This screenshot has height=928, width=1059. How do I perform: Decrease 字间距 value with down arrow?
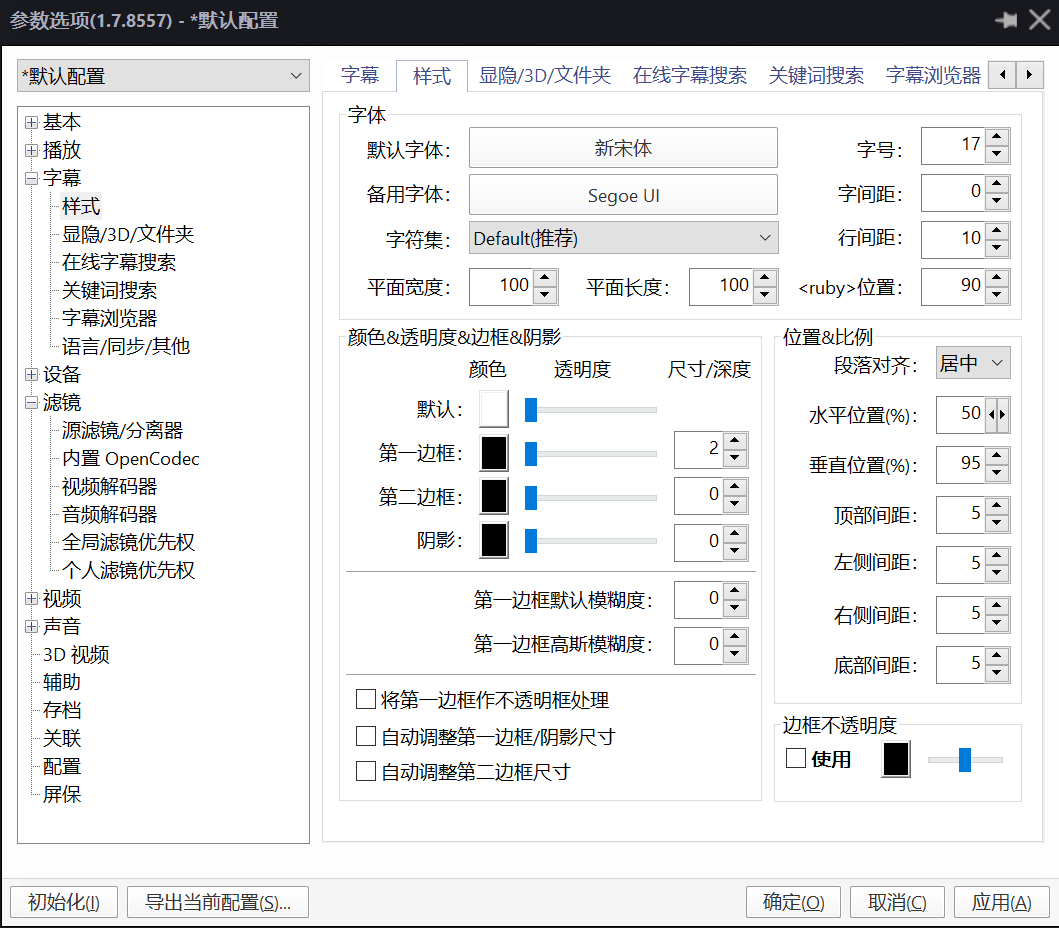point(997,201)
